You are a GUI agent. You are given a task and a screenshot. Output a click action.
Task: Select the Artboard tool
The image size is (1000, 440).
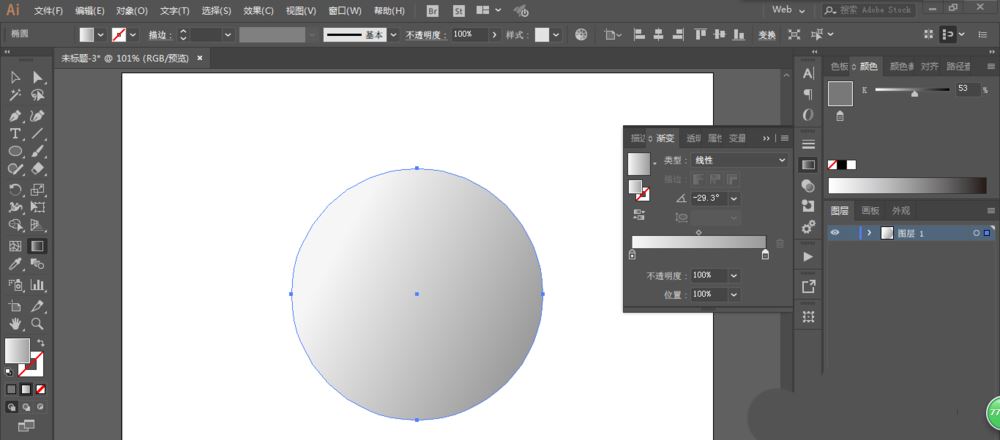15,305
